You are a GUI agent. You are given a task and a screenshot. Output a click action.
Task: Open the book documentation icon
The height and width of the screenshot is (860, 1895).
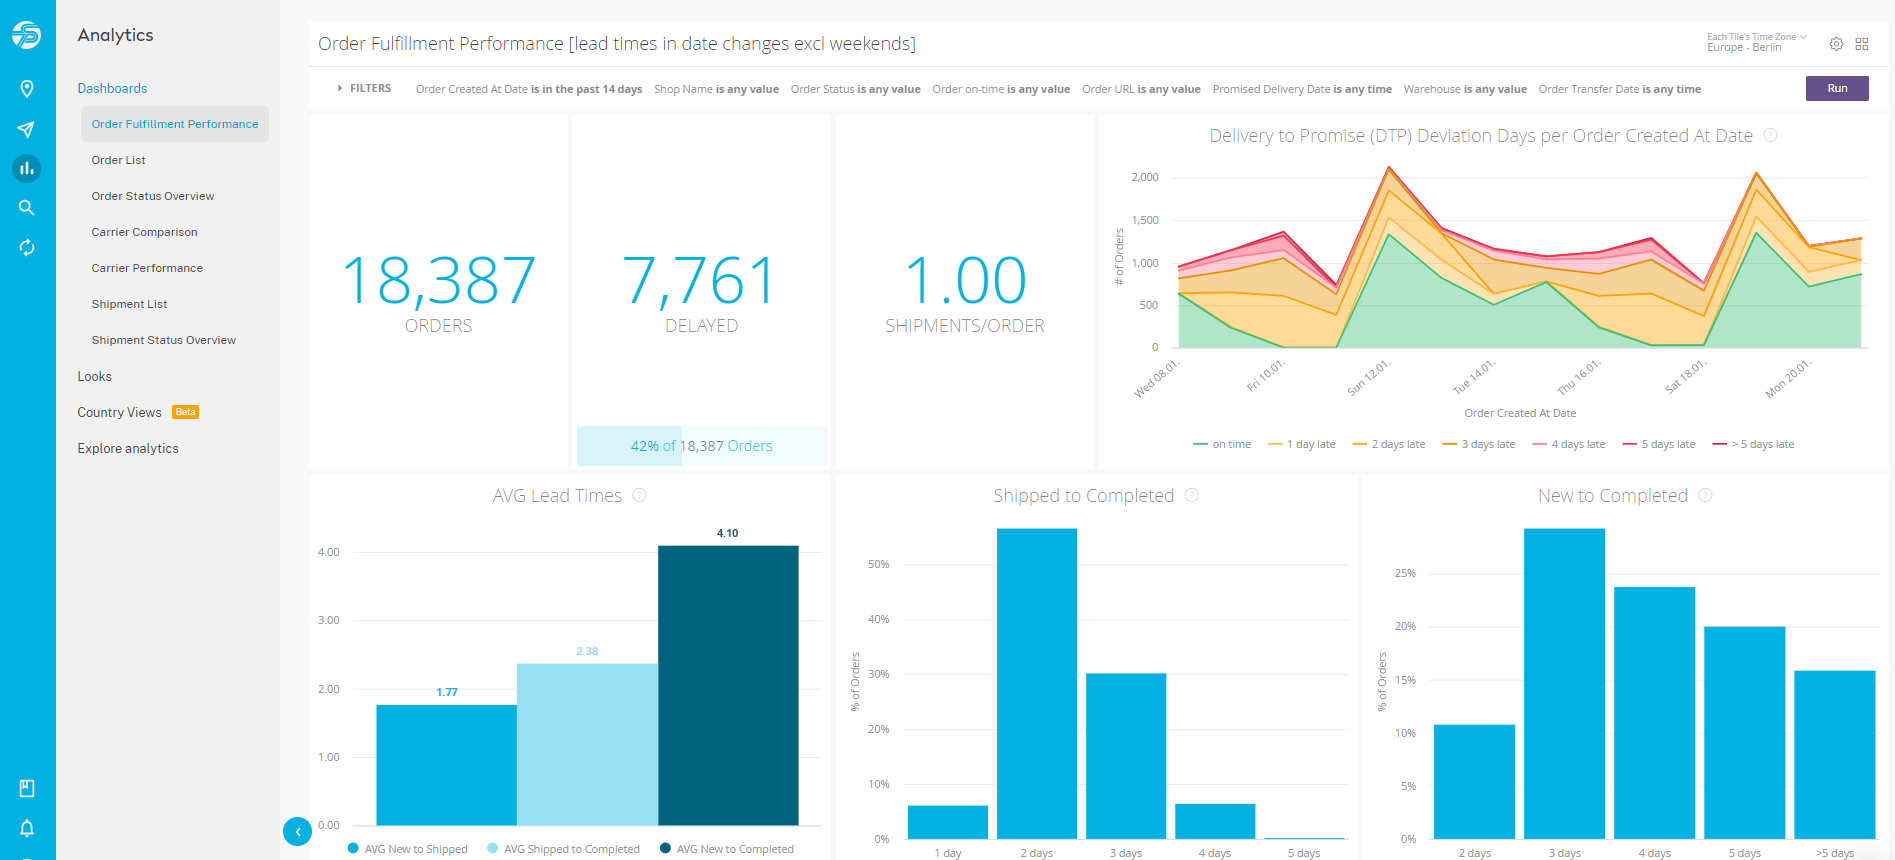[x=27, y=788]
